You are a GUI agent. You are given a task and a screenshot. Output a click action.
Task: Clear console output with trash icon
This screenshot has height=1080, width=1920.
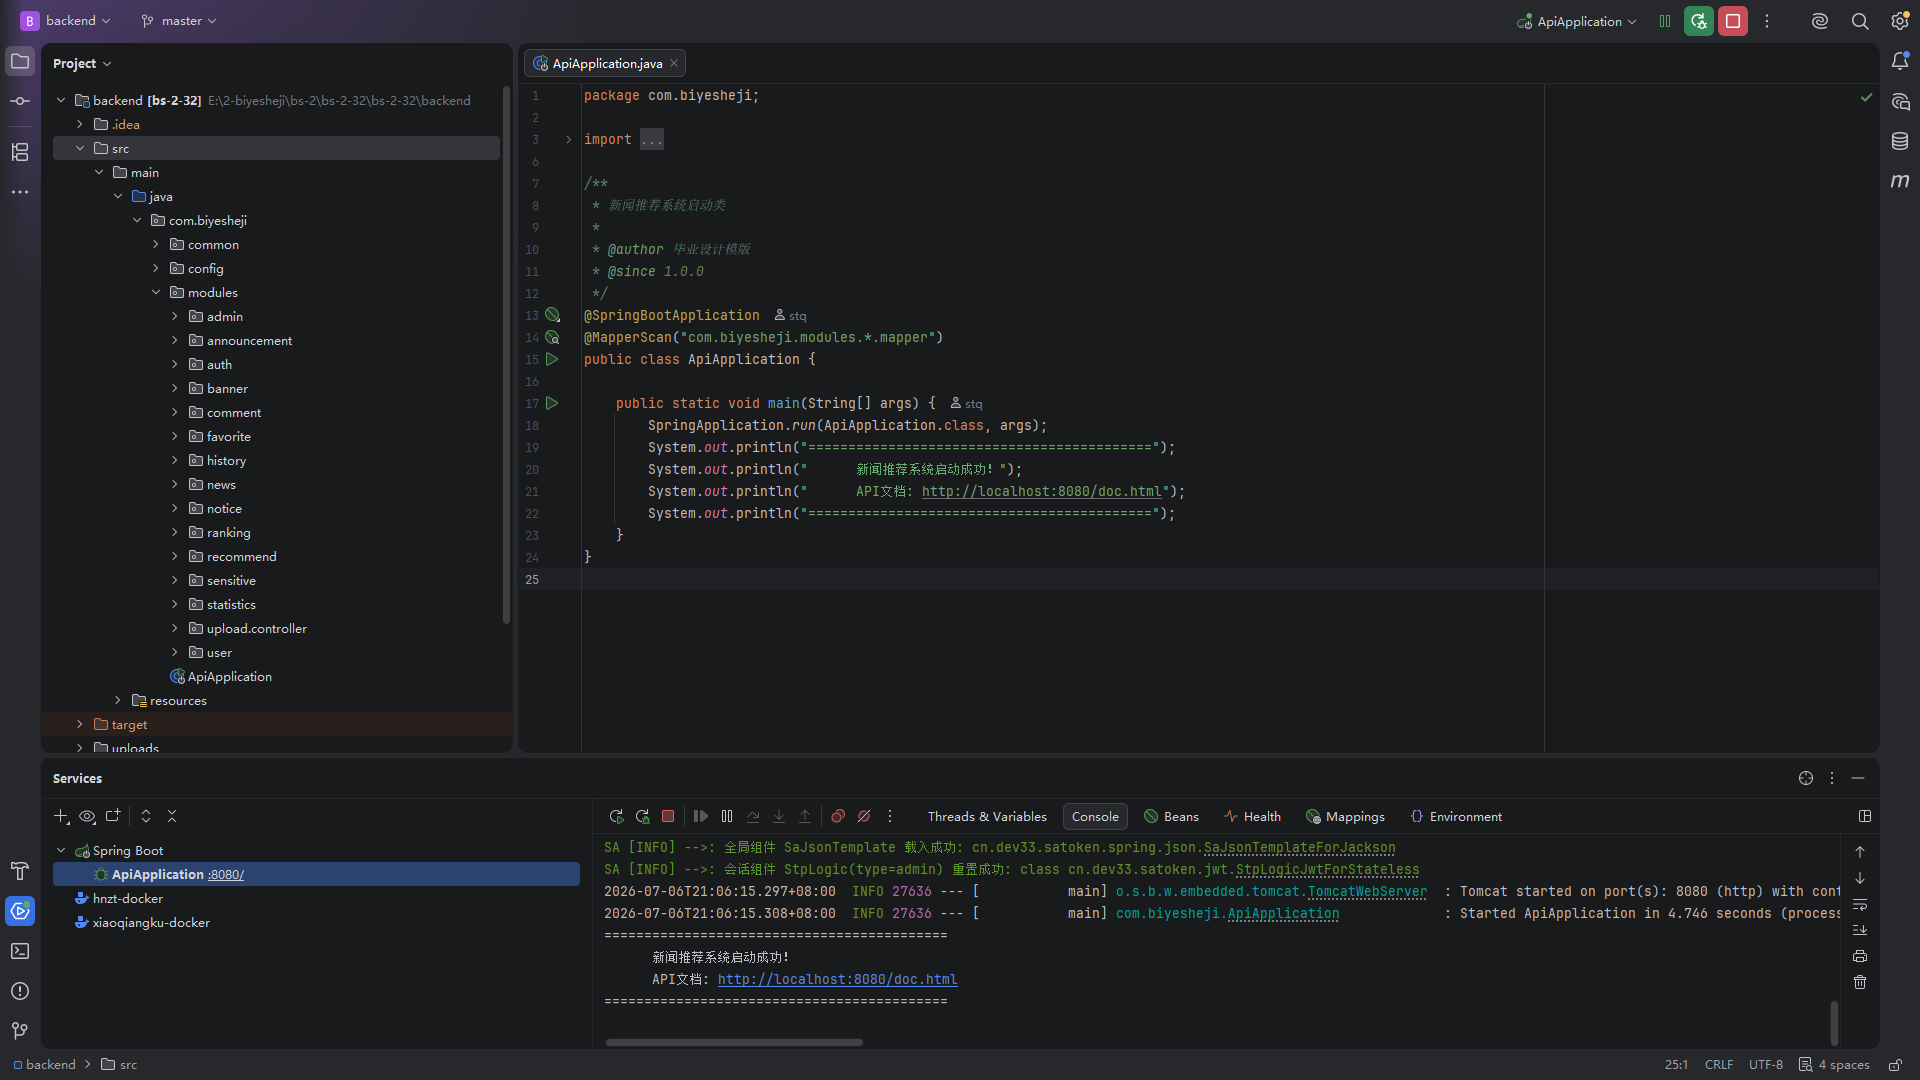[x=1860, y=982]
